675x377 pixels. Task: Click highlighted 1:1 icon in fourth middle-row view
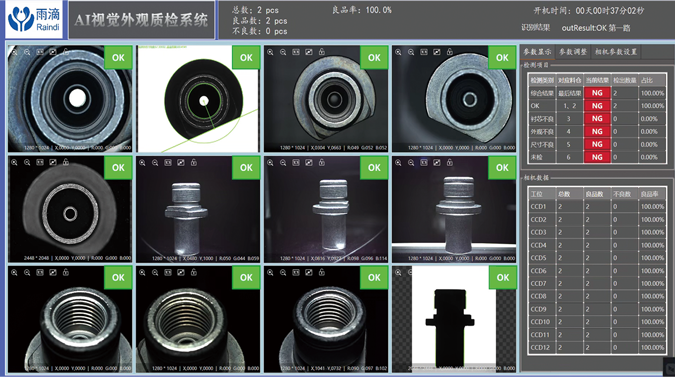point(424,163)
